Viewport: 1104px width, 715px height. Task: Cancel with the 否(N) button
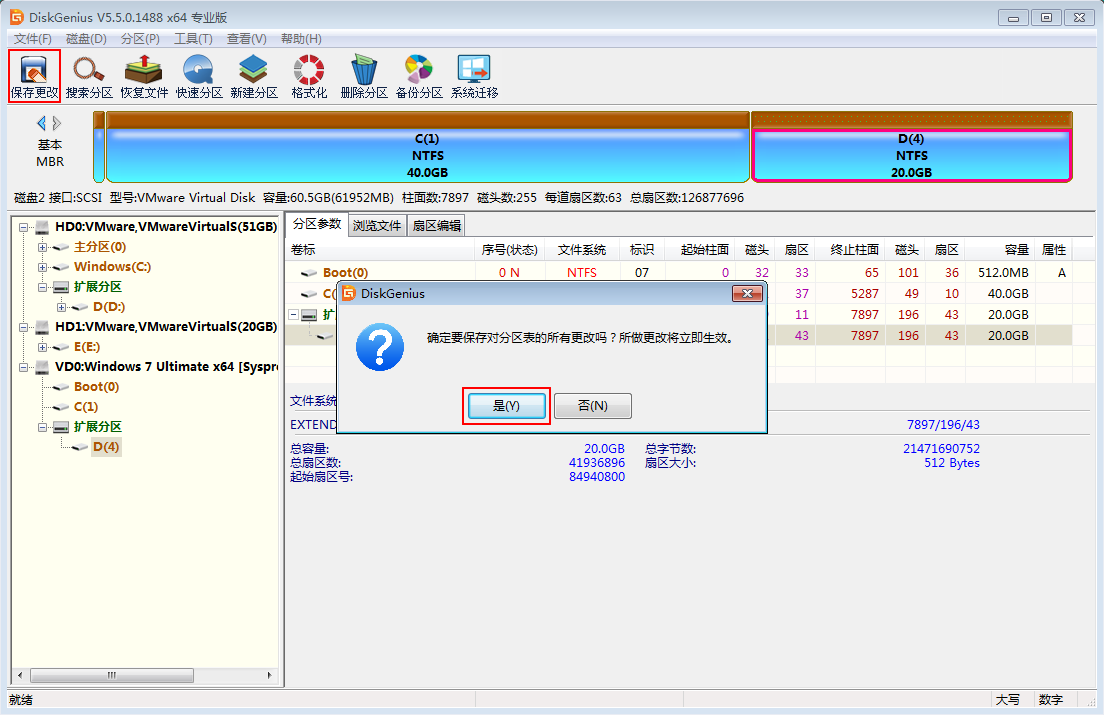coord(593,406)
